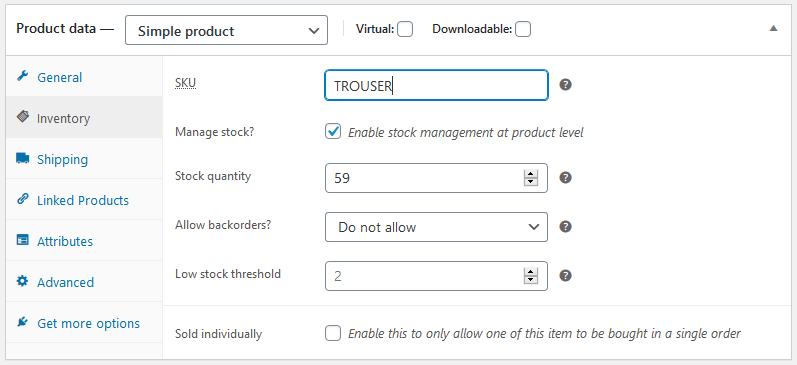The height and width of the screenshot is (365, 797).
Task: Click the truck icon for Shipping
Action: tap(22, 159)
